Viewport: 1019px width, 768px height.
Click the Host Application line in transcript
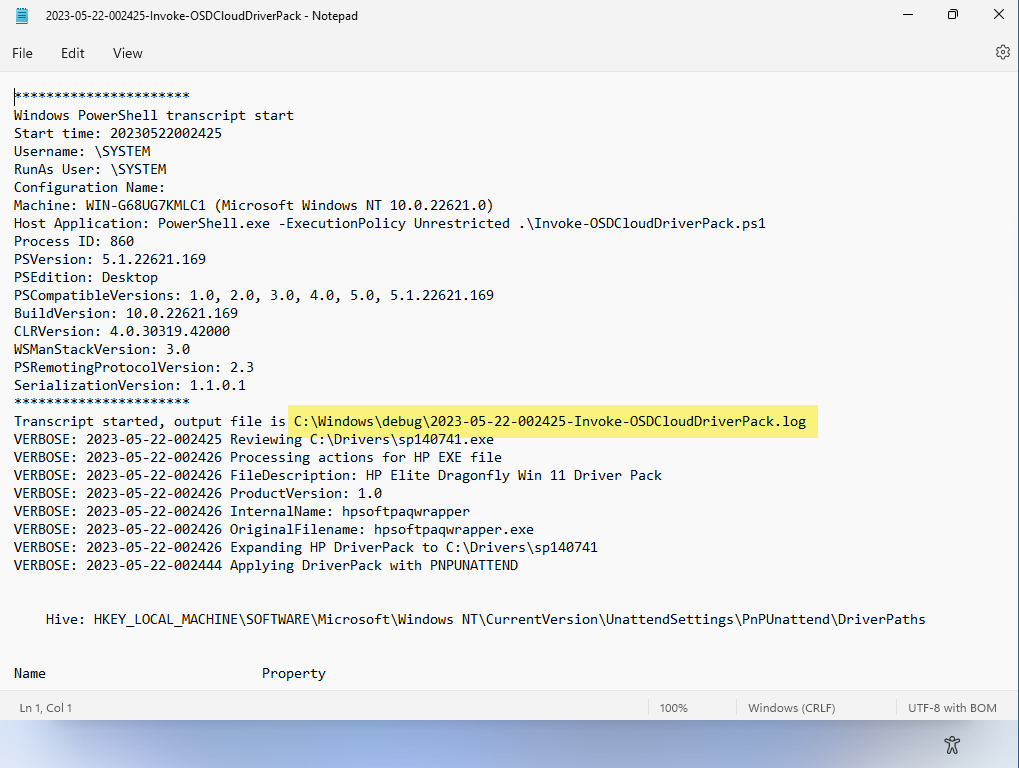tap(390, 223)
